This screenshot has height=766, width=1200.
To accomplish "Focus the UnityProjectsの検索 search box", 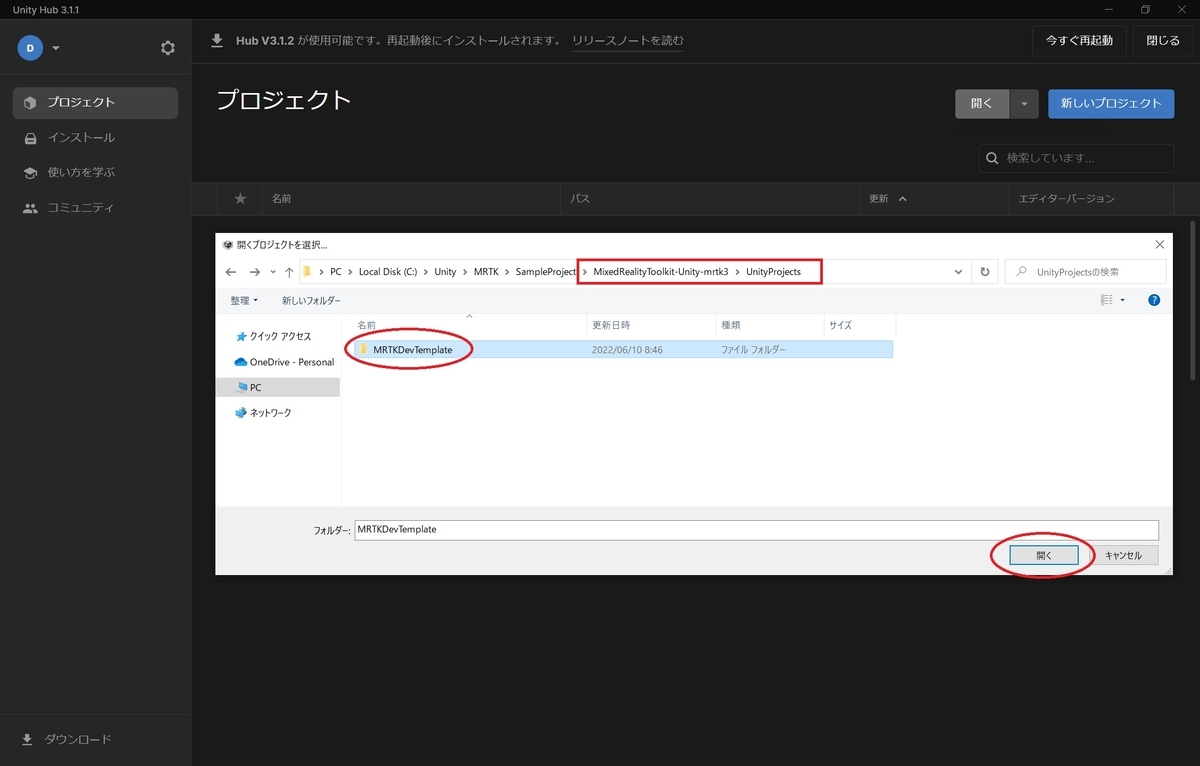I will pos(1085,272).
